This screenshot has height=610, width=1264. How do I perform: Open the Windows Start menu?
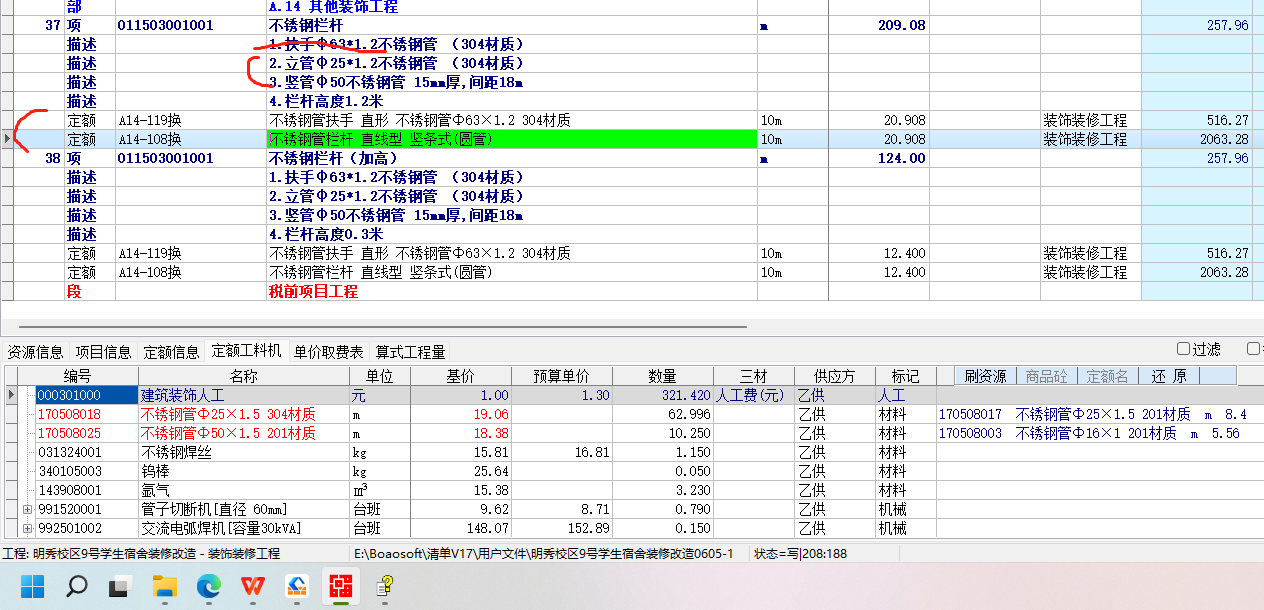[32, 587]
